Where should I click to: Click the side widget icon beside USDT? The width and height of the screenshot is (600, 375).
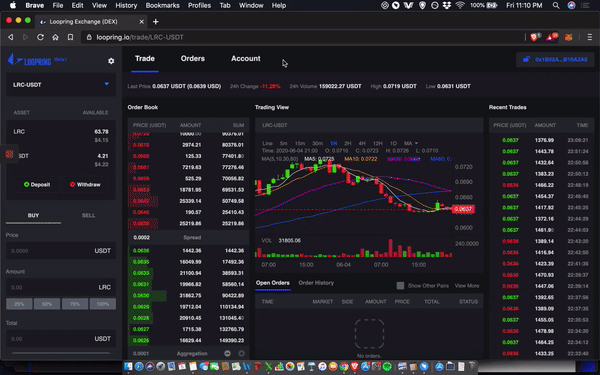(10, 154)
